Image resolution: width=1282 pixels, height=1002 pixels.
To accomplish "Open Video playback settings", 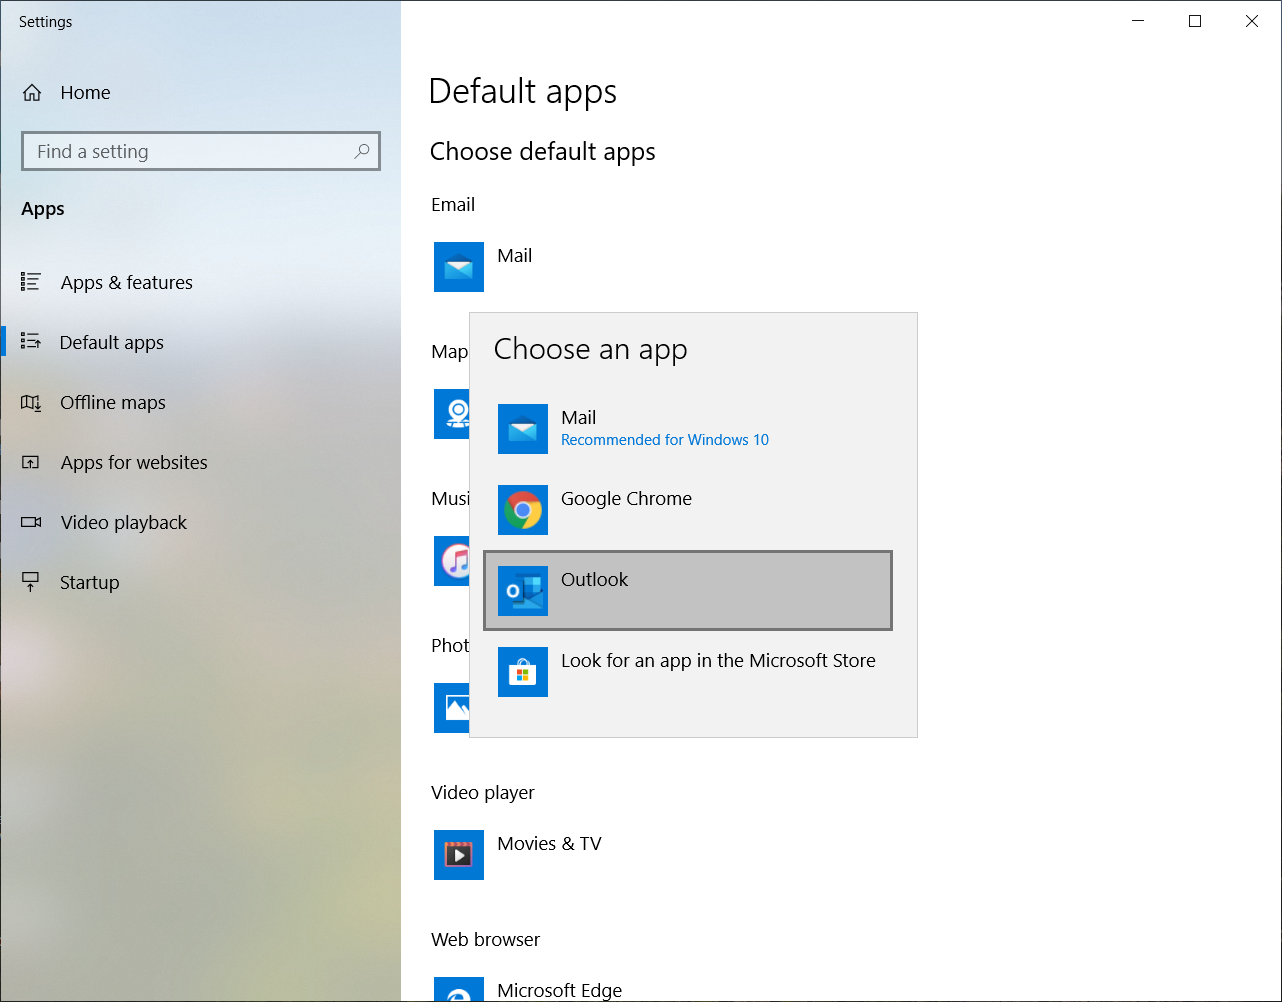I will click(x=200, y=522).
